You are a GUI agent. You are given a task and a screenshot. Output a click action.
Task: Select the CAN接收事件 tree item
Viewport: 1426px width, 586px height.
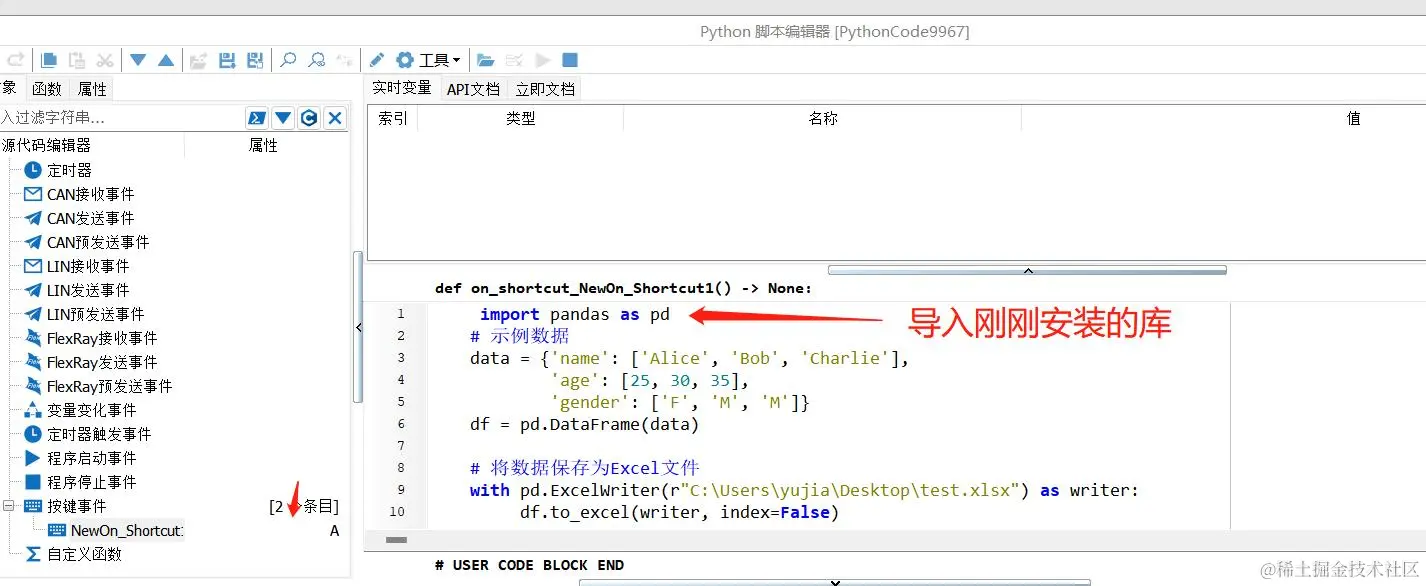coord(90,194)
